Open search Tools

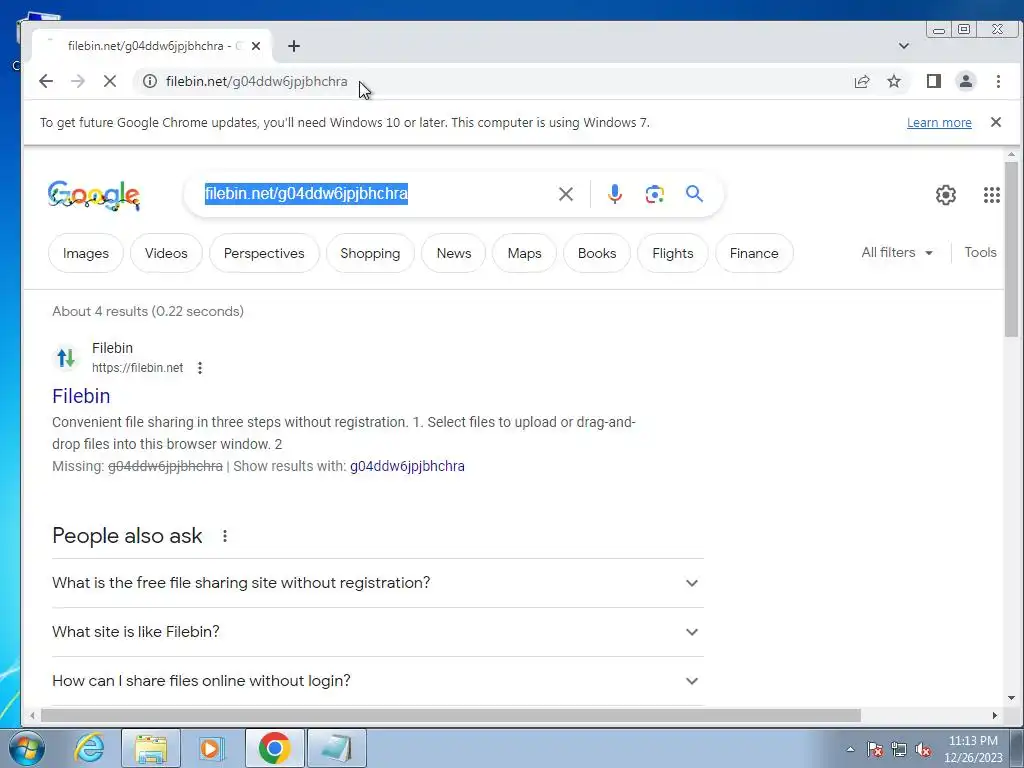(x=980, y=253)
